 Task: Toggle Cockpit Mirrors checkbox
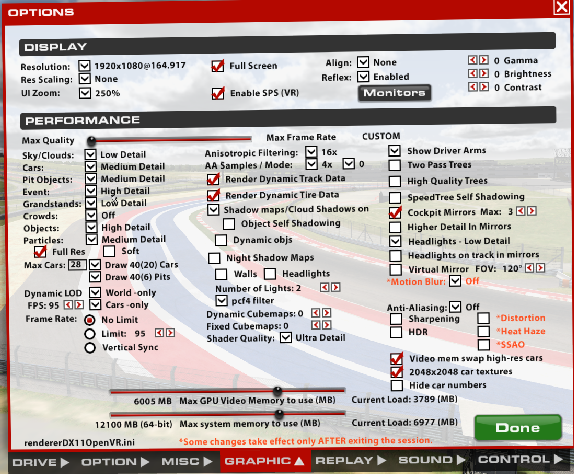pyautogui.click(x=395, y=213)
